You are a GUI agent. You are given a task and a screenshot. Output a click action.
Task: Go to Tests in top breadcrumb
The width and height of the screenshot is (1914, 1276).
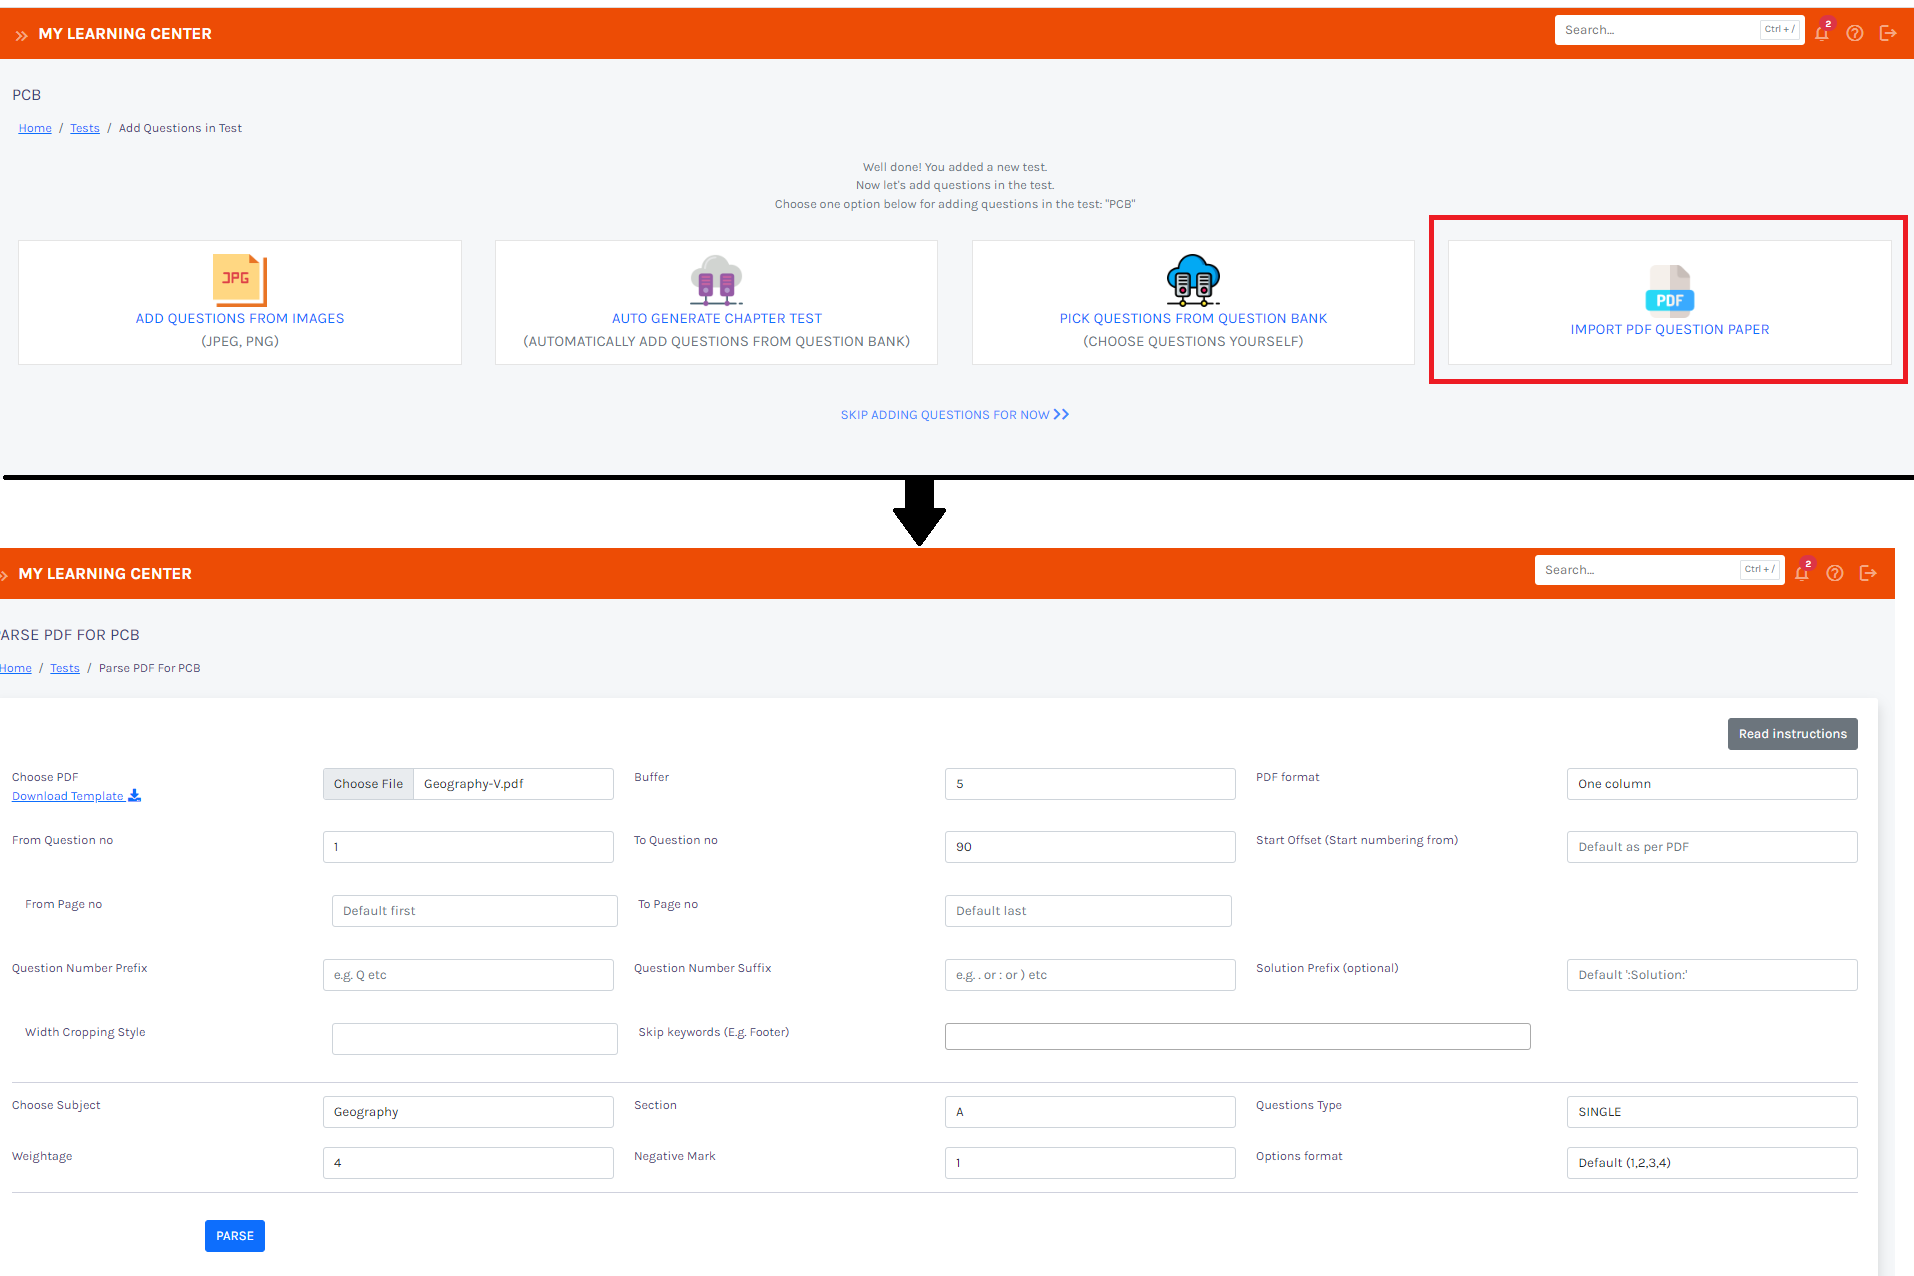[x=85, y=128]
